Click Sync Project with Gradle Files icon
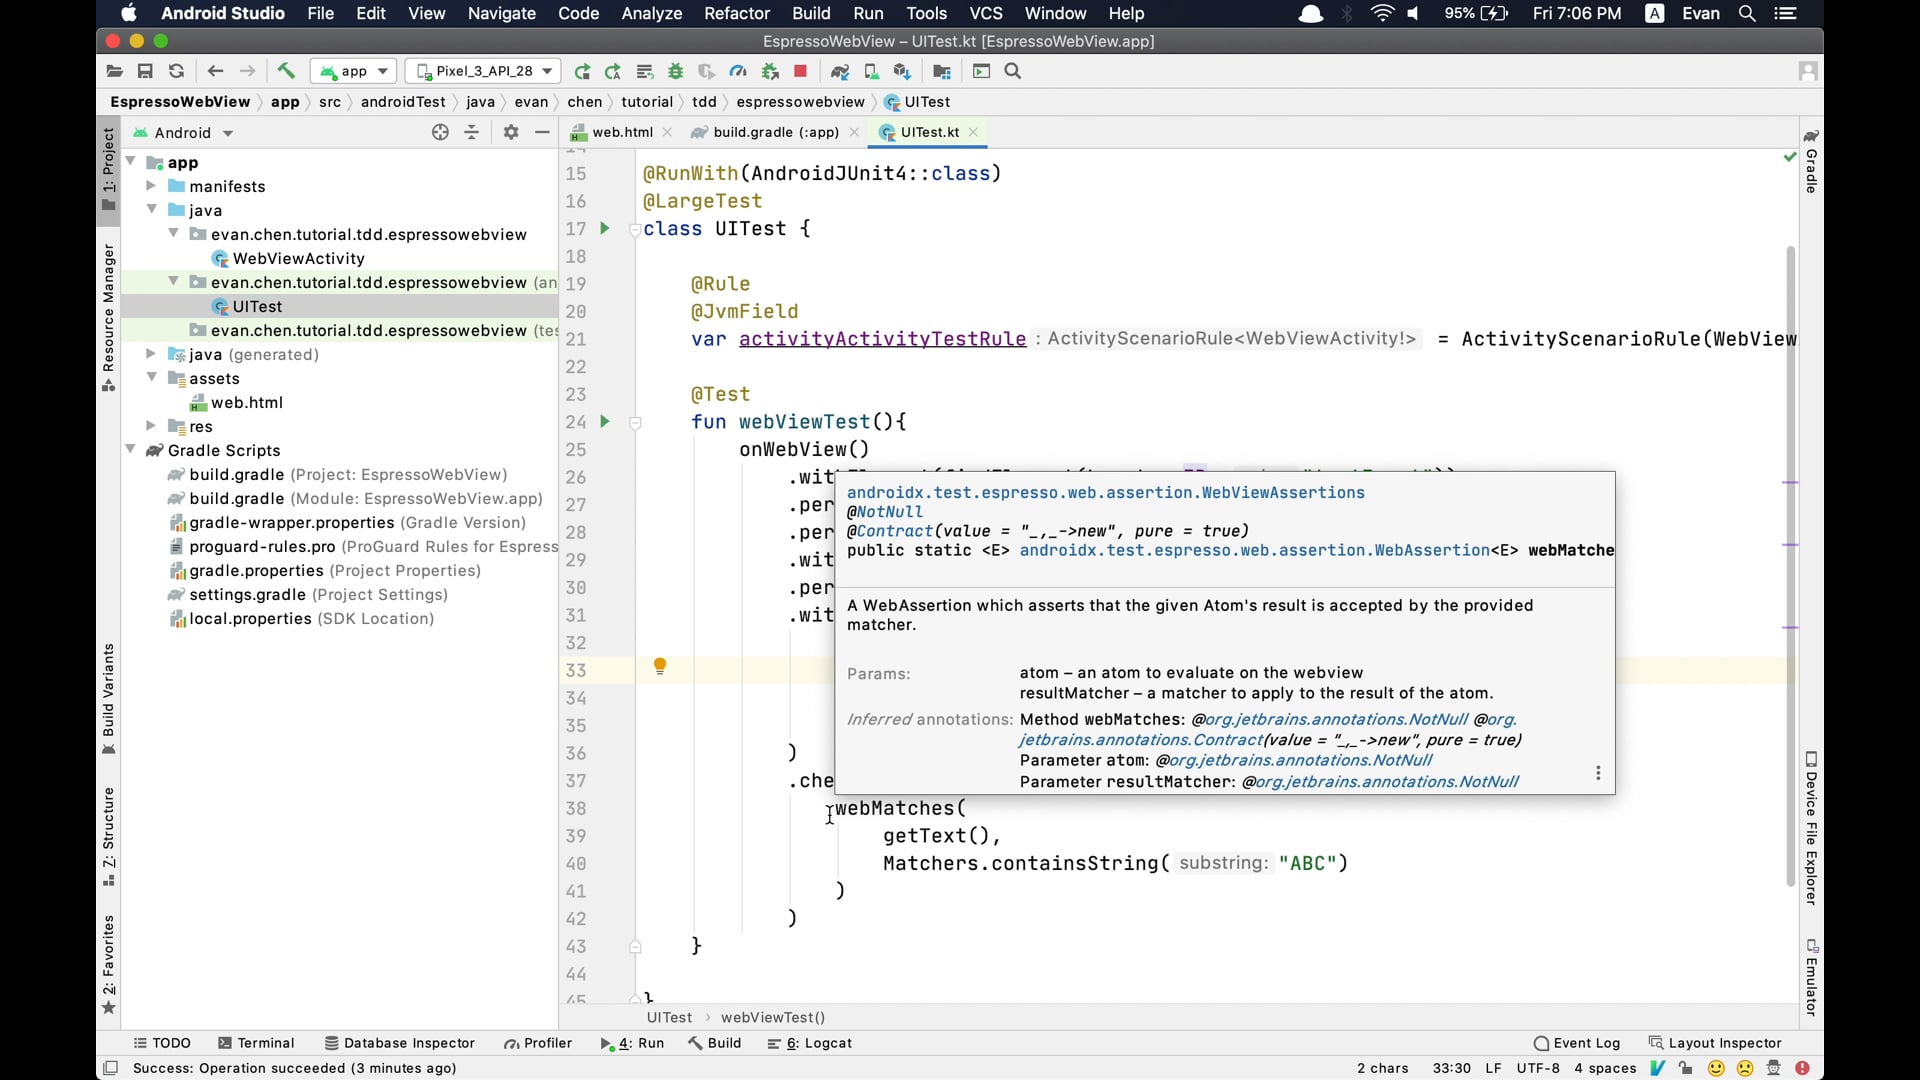 (840, 71)
